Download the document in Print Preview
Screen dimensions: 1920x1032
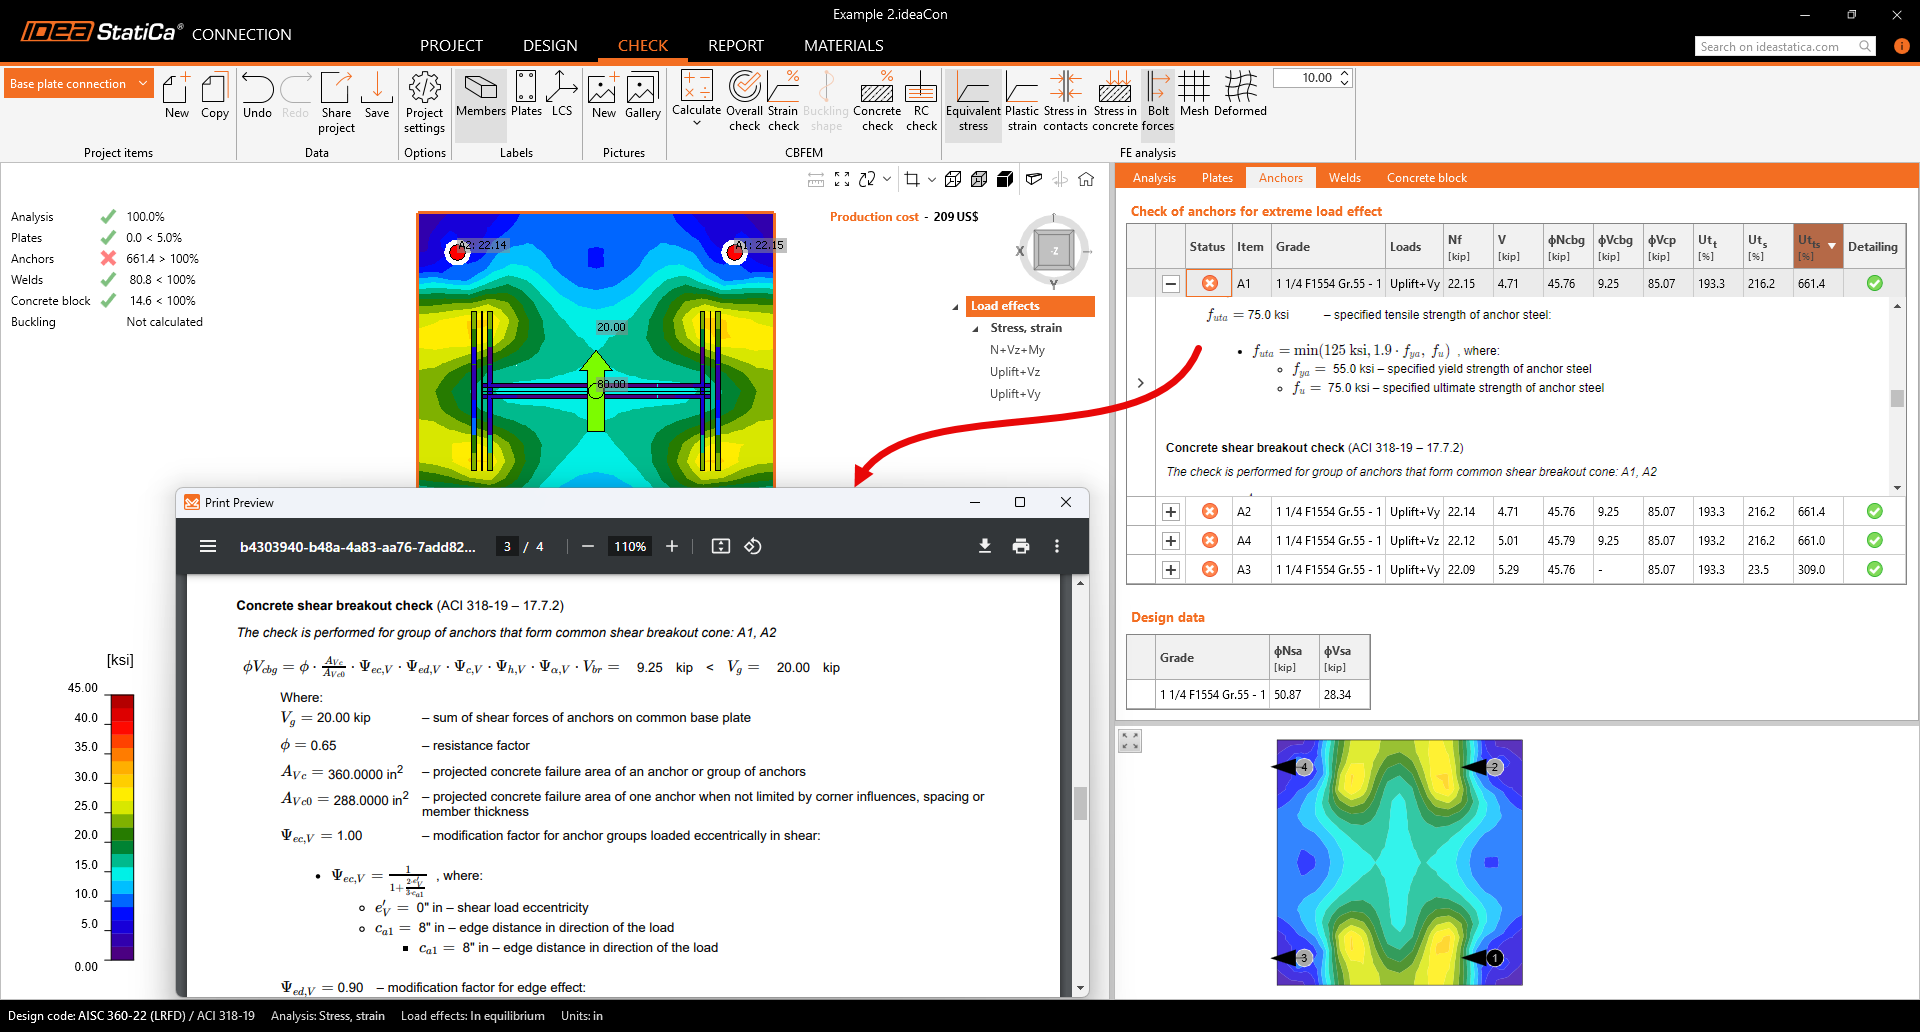(984, 546)
